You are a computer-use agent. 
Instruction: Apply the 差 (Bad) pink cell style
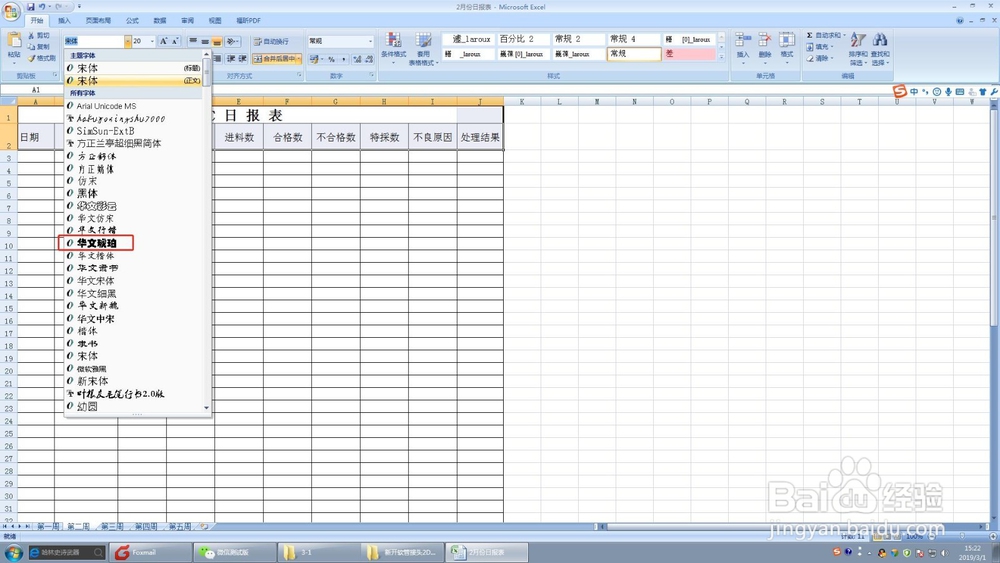click(x=689, y=54)
